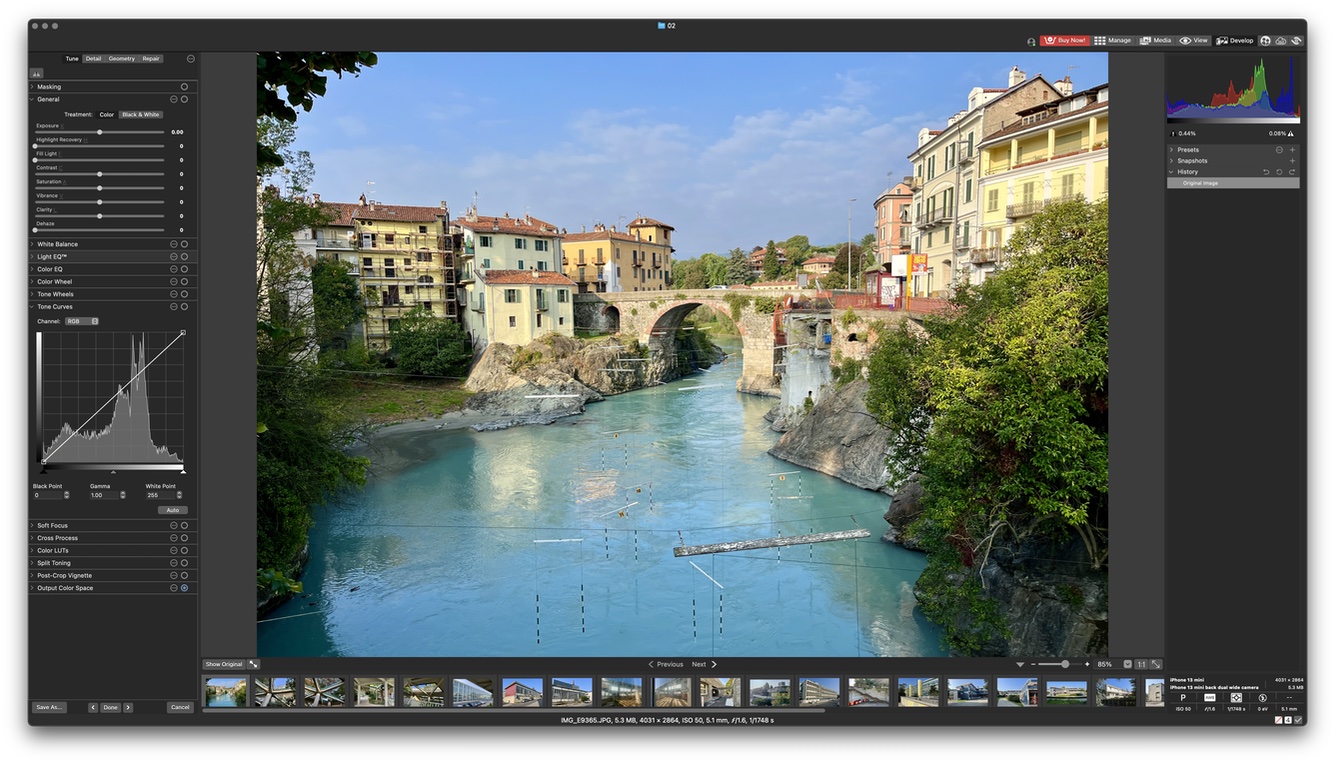Click the 1:1 actual size zoom button
Image resolution: width=1336 pixels, height=763 pixels.
1141,664
